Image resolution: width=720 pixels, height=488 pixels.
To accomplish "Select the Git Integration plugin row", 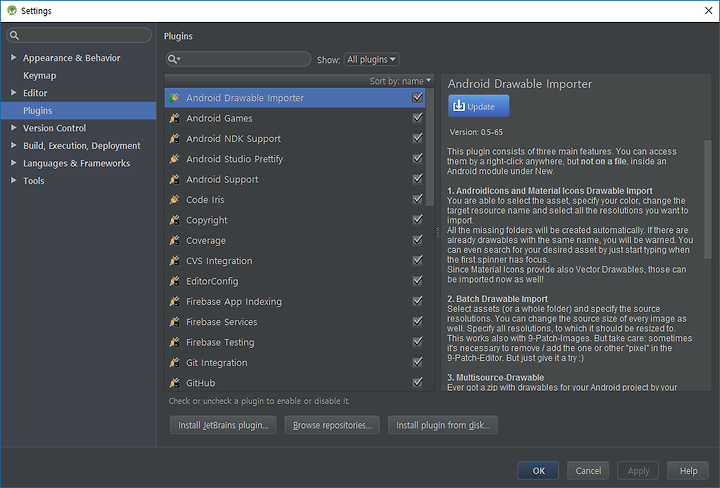I will (295, 362).
